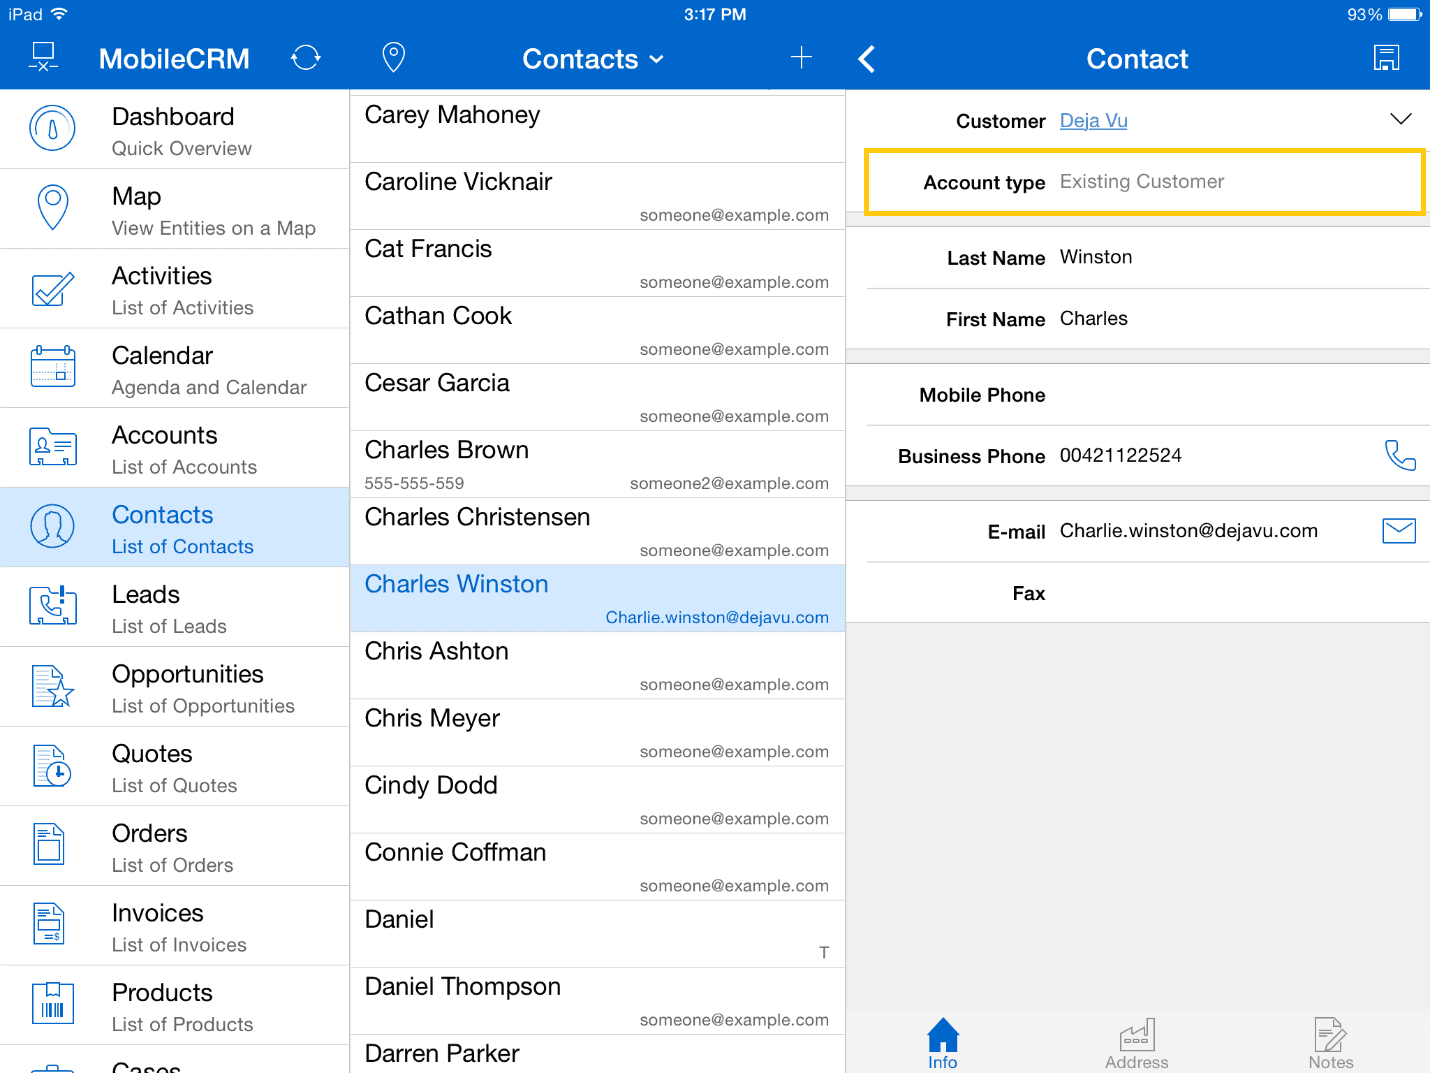Open the map pin icon in Contacts header

point(394,58)
